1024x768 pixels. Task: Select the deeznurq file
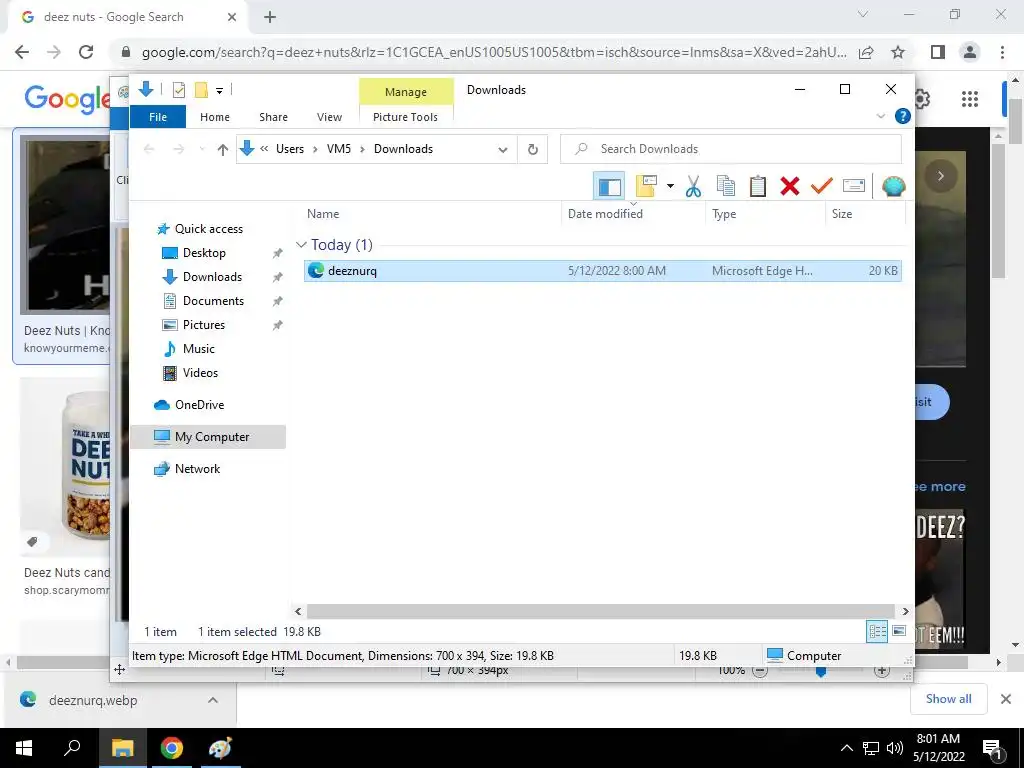coord(602,270)
